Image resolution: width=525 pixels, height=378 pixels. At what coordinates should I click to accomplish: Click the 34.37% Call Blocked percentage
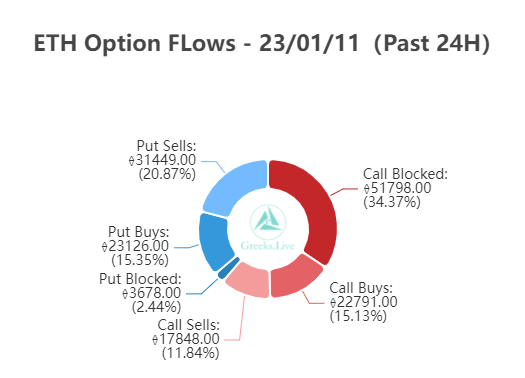(x=392, y=202)
